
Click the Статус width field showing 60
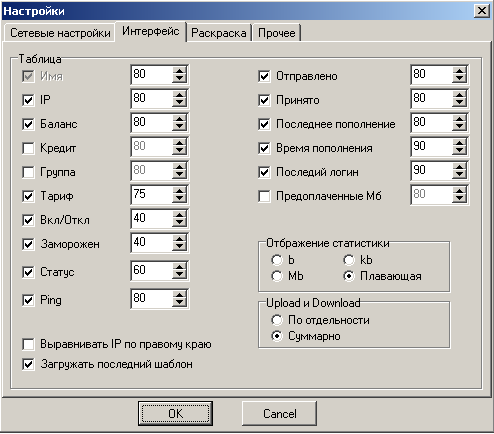(152, 271)
